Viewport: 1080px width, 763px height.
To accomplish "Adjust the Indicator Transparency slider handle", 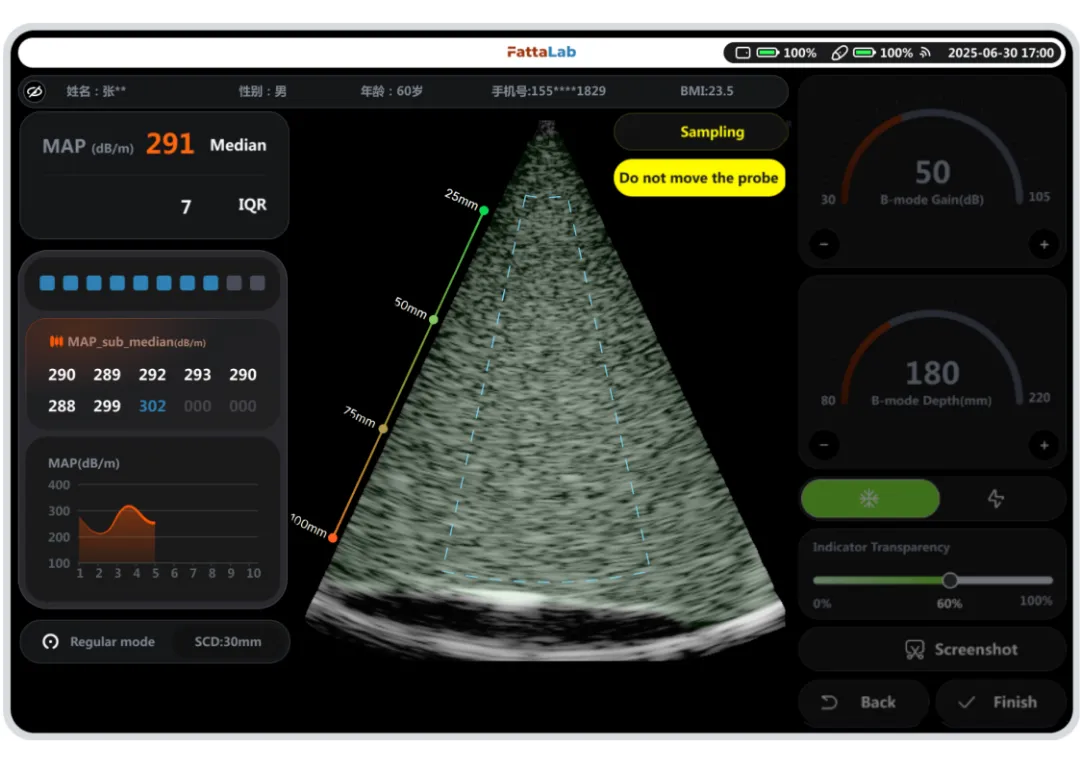I will pyautogui.click(x=950, y=581).
